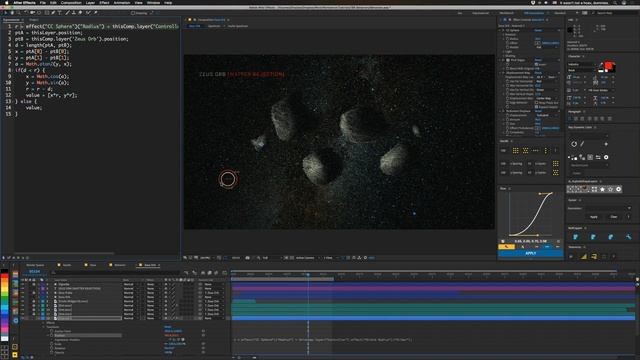The width and height of the screenshot is (640, 360).
Task: Click the white label color swatch at left
Action: [4, 338]
